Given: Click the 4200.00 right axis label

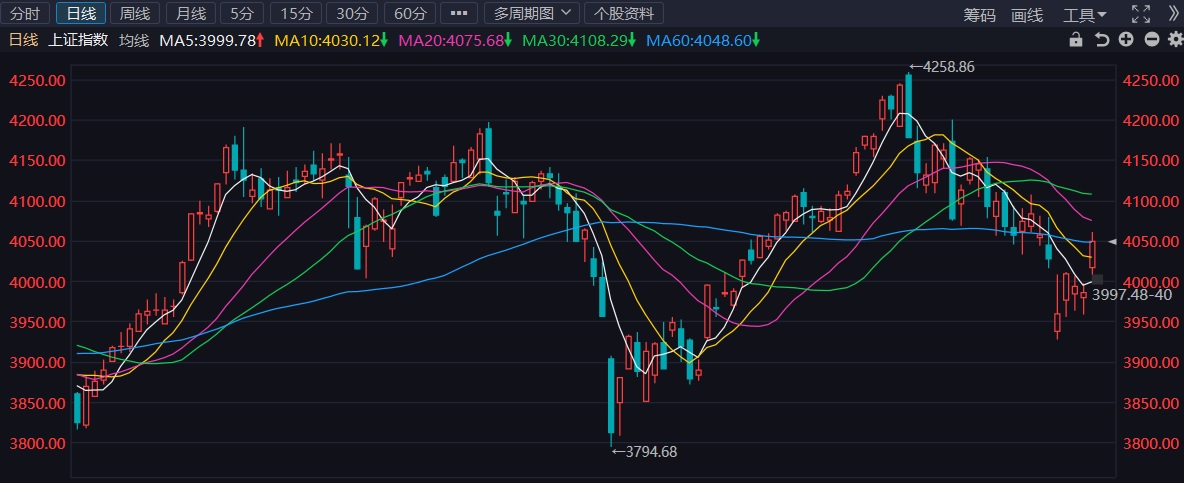Looking at the screenshot, I should pos(1151,121).
